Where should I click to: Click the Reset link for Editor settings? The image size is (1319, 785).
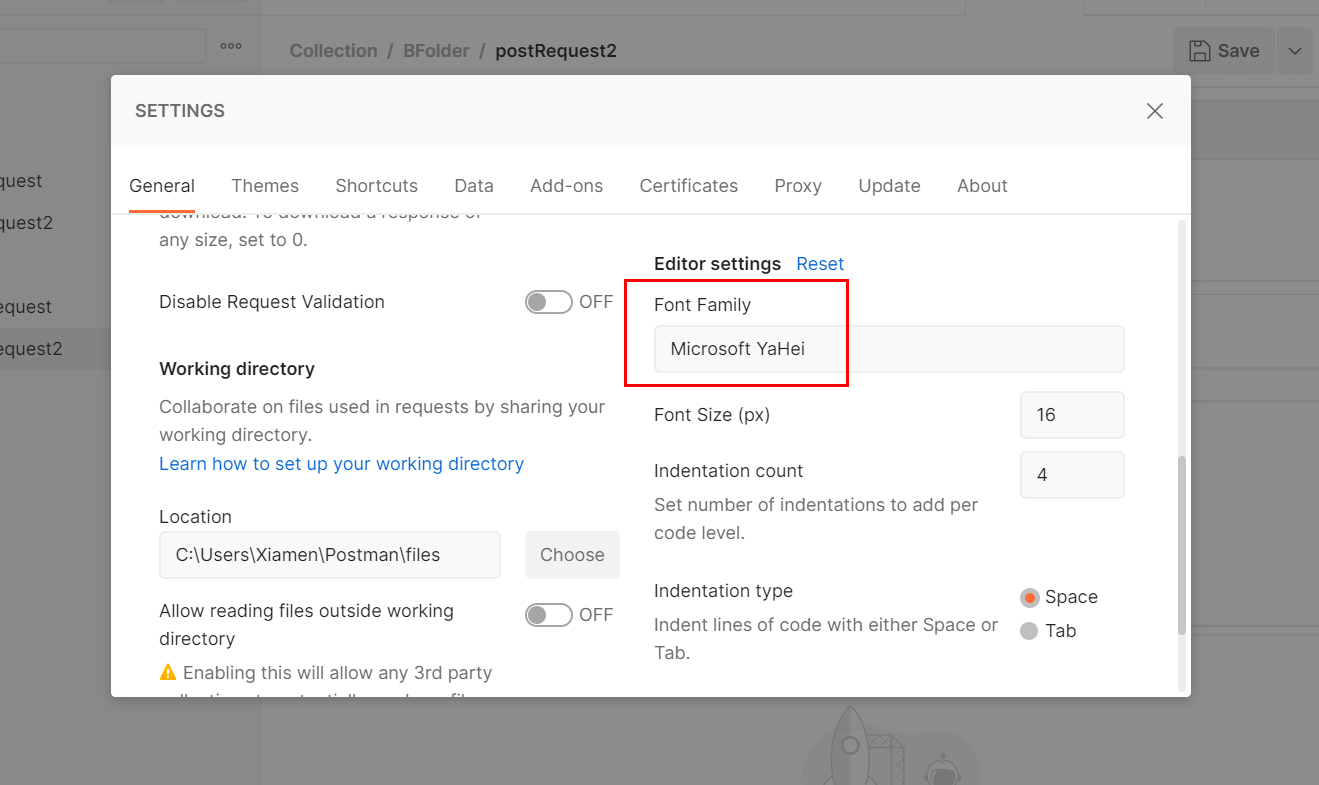tap(820, 264)
